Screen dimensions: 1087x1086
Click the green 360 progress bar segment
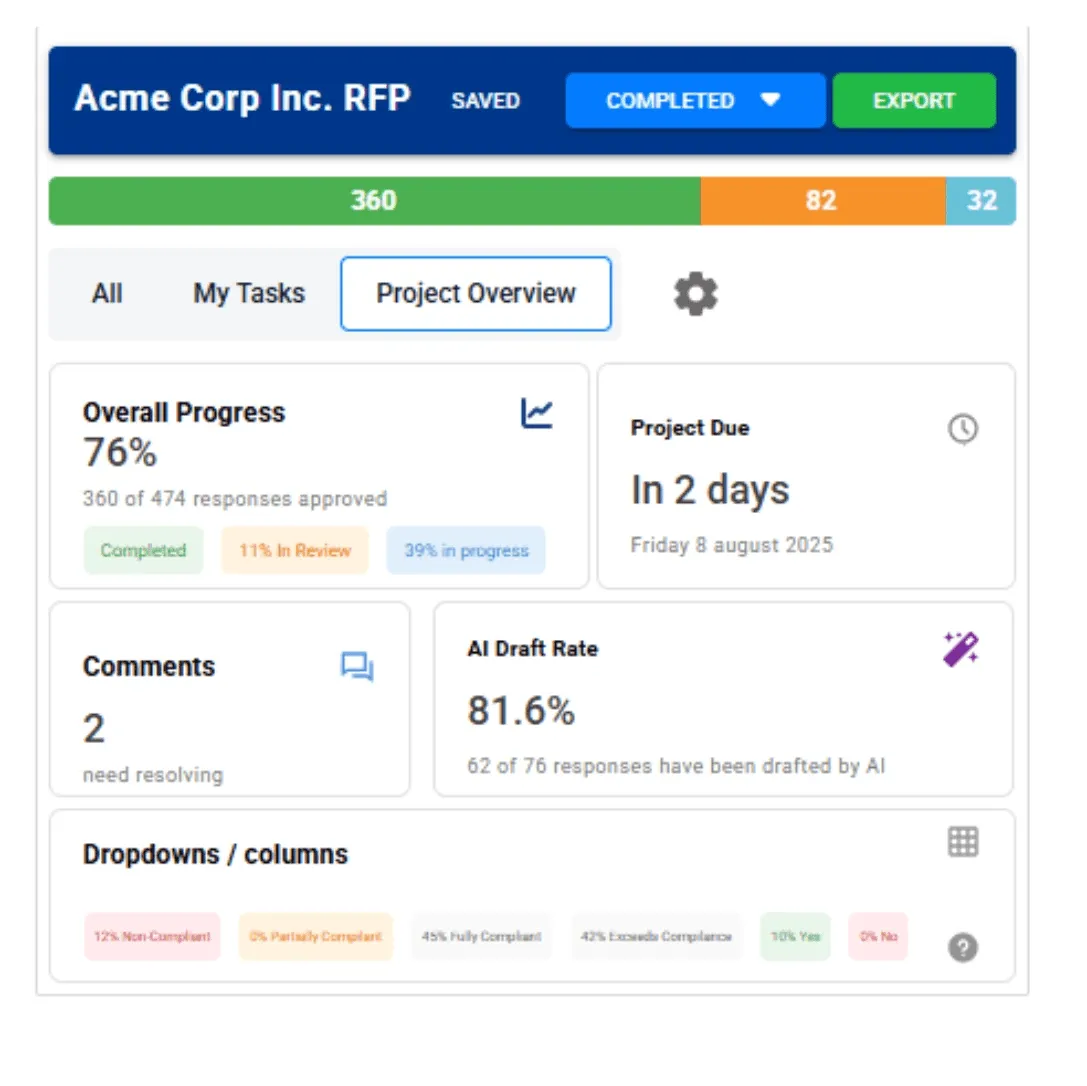click(x=374, y=201)
